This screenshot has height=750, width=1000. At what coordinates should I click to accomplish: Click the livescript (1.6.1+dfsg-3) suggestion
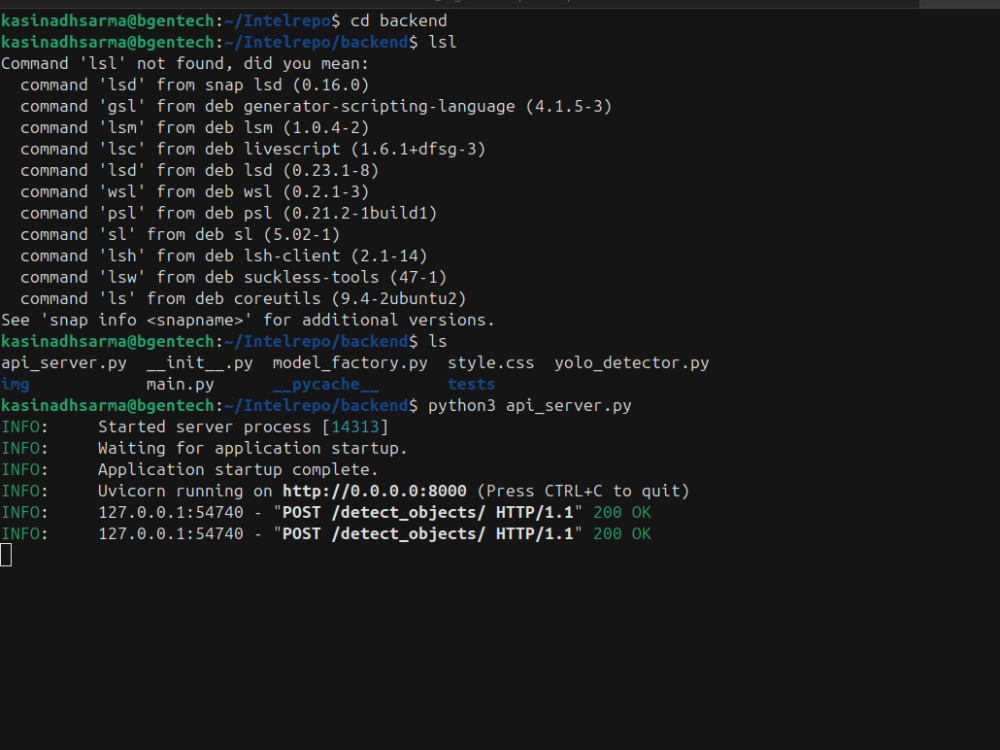pyautogui.click(x=253, y=149)
